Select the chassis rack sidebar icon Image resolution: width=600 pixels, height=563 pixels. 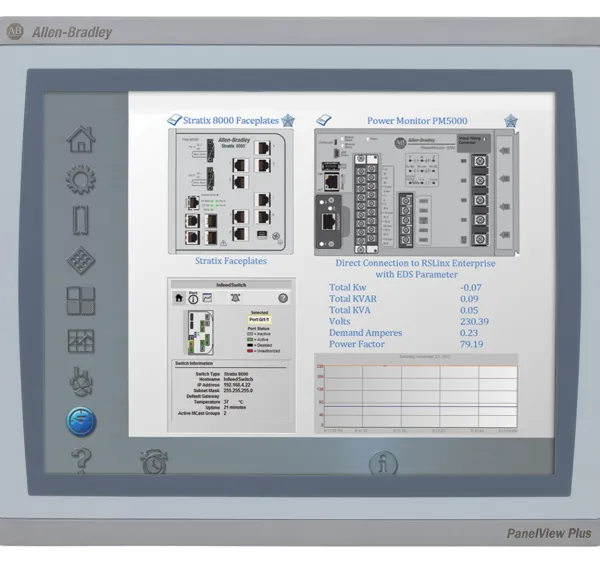[81, 220]
